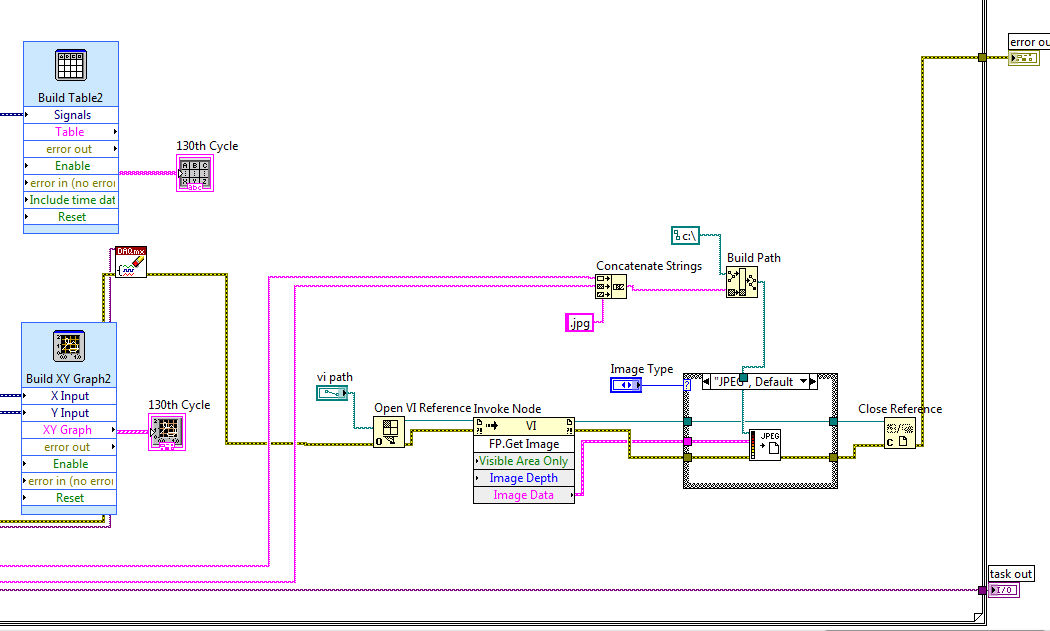Click the Build Path function icon
The width and height of the screenshot is (1050, 631).
tap(742, 282)
